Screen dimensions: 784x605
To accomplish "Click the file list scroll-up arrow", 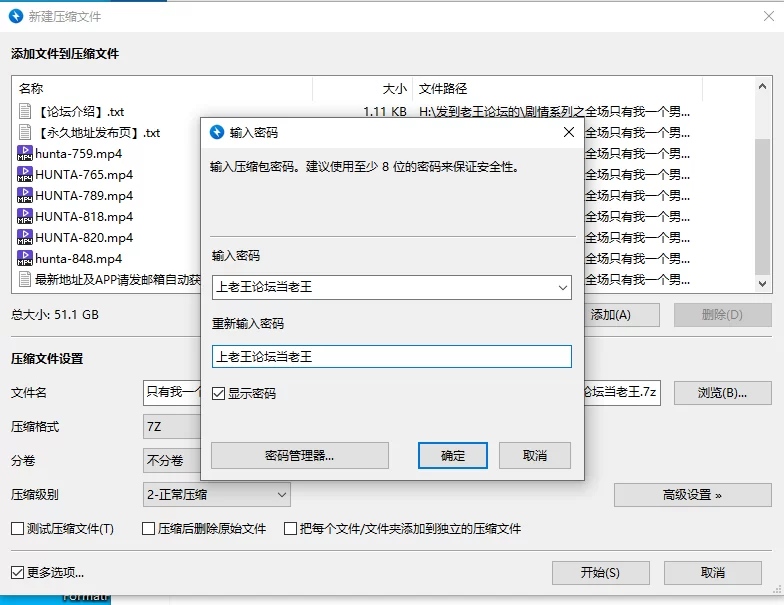I will [762, 86].
